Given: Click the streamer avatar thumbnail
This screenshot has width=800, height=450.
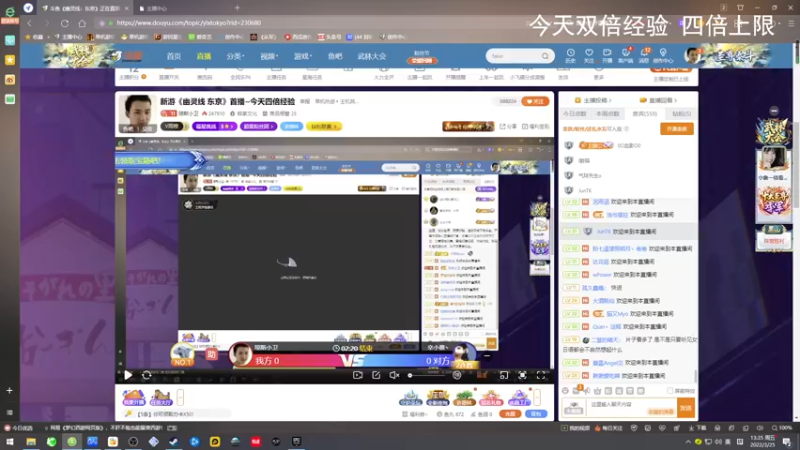Looking at the screenshot, I should point(138,113).
